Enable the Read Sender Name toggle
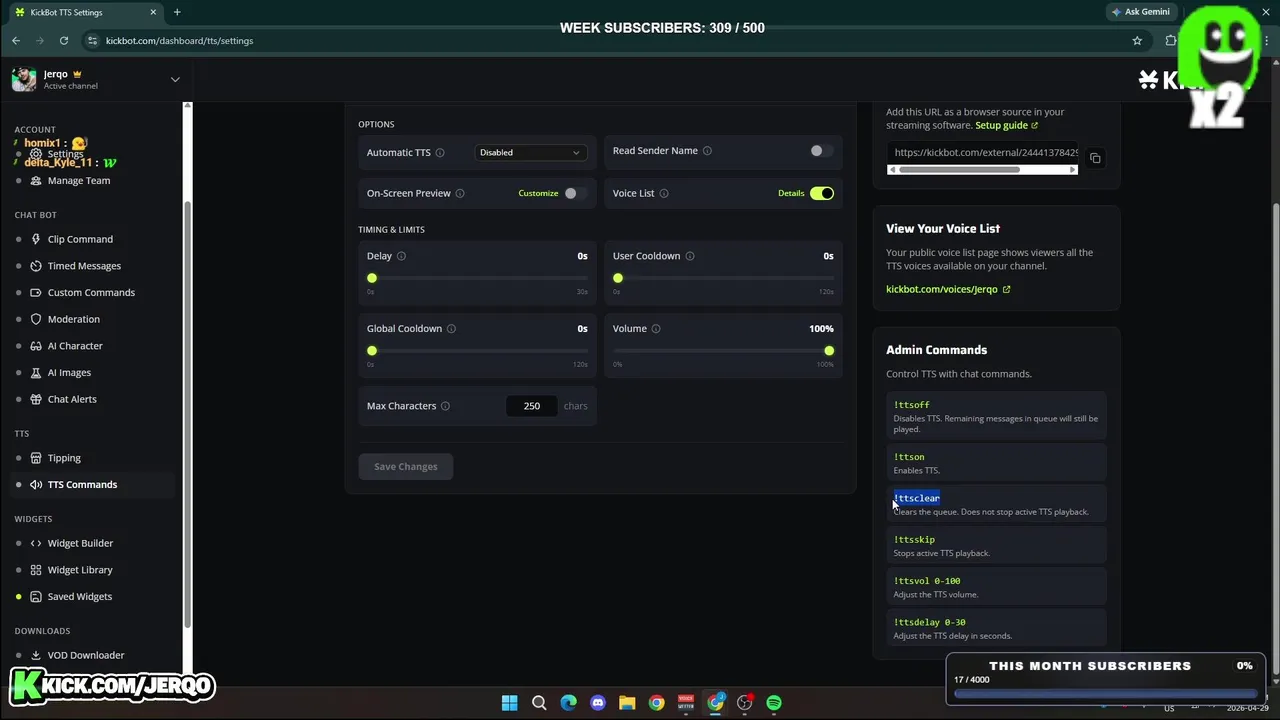 [821, 151]
